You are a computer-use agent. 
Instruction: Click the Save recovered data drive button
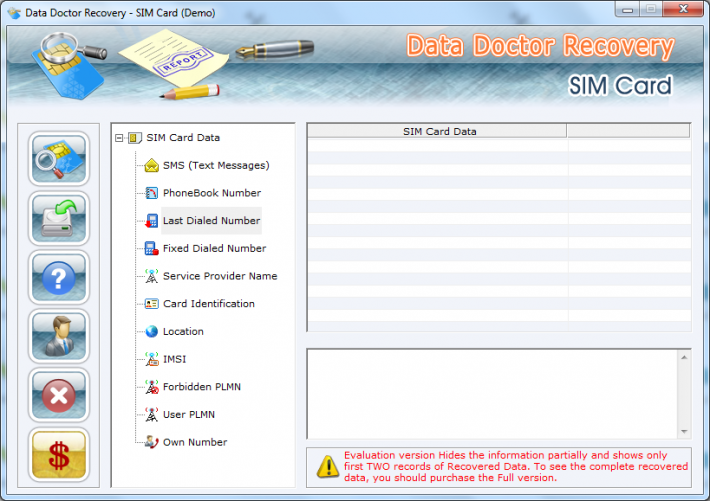59,218
